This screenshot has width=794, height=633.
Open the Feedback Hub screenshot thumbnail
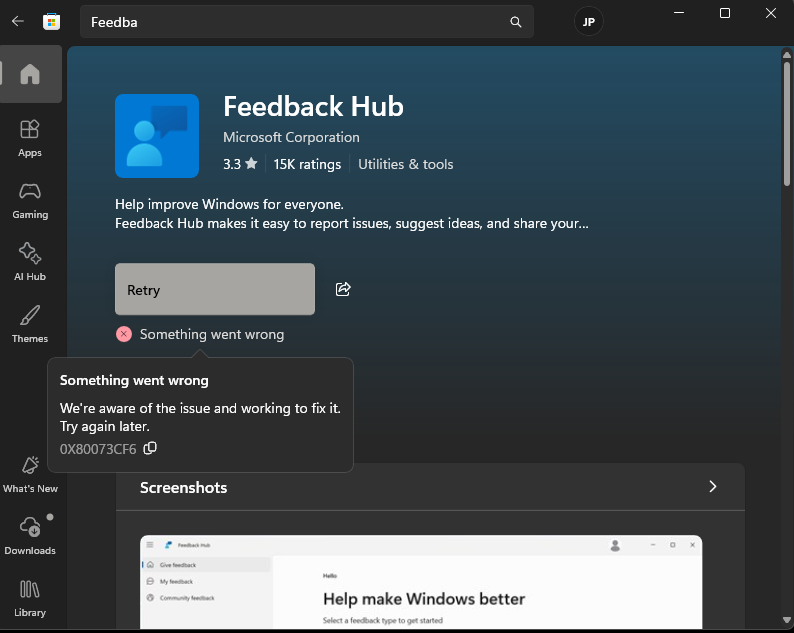click(421, 582)
